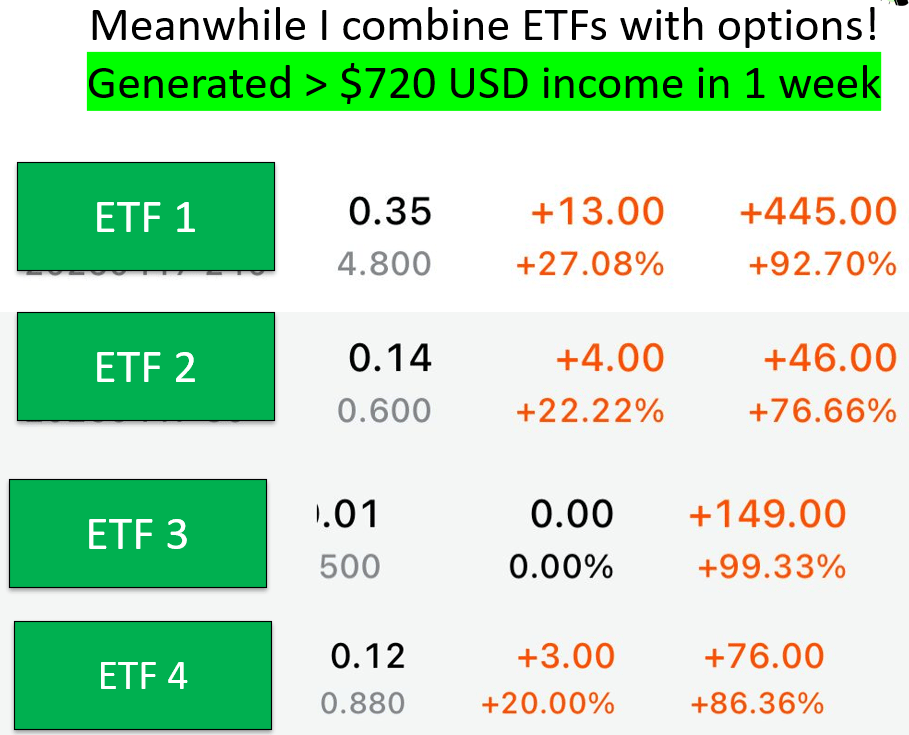Click the ETF 4 price 0.12

pyautogui.click(x=368, y=656)
